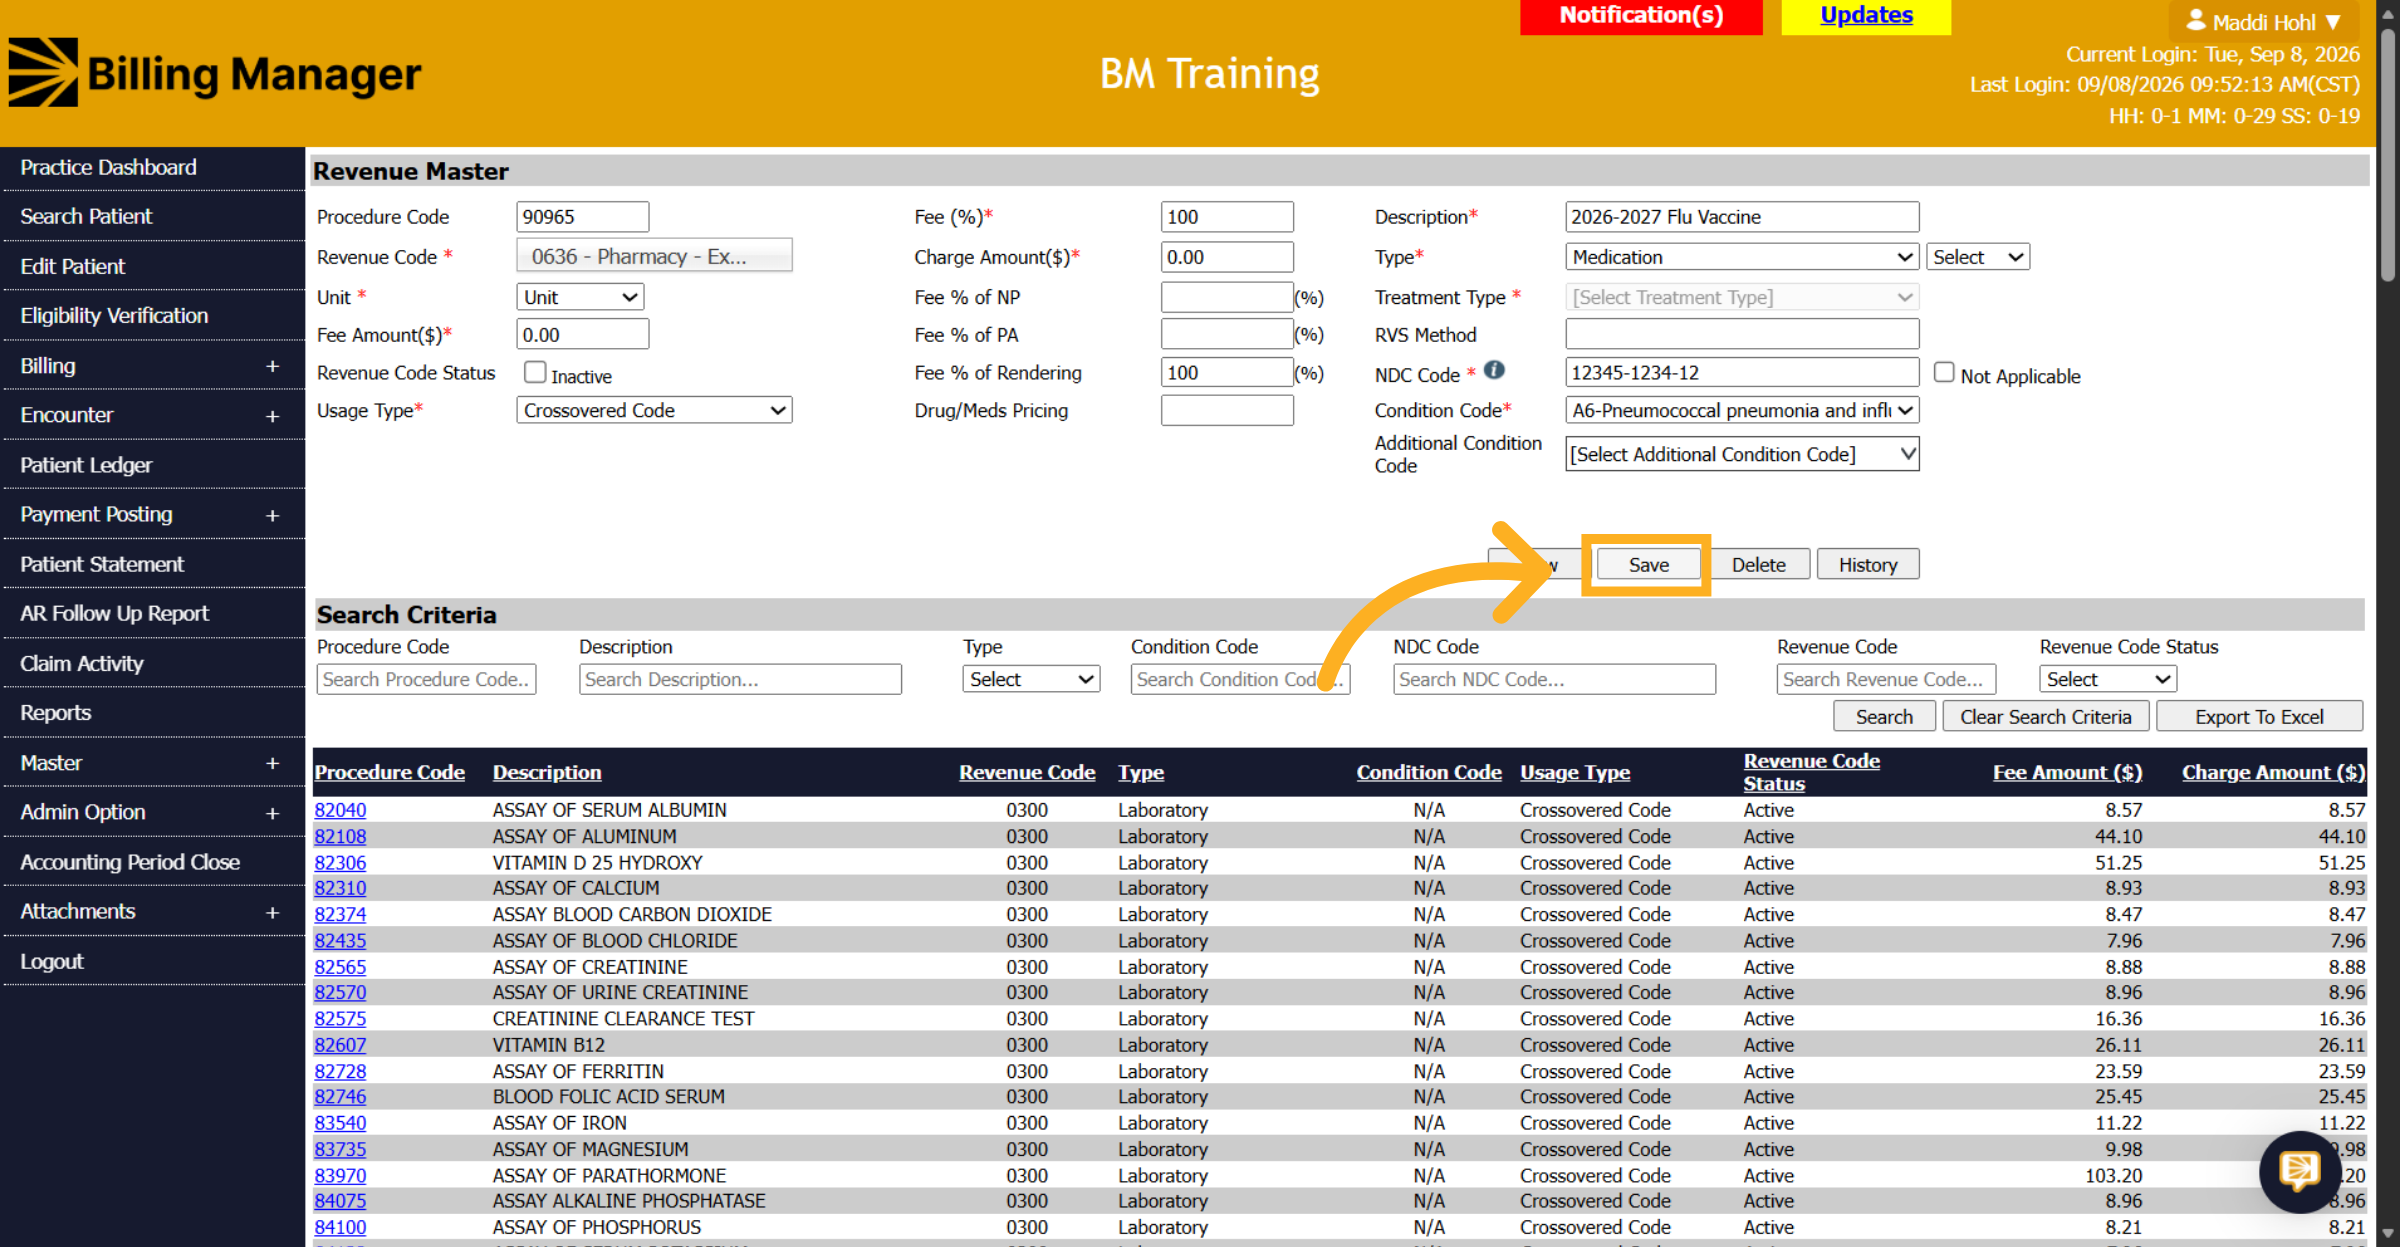
Task: Open procedure code 83970 link
Action: 340,1176
